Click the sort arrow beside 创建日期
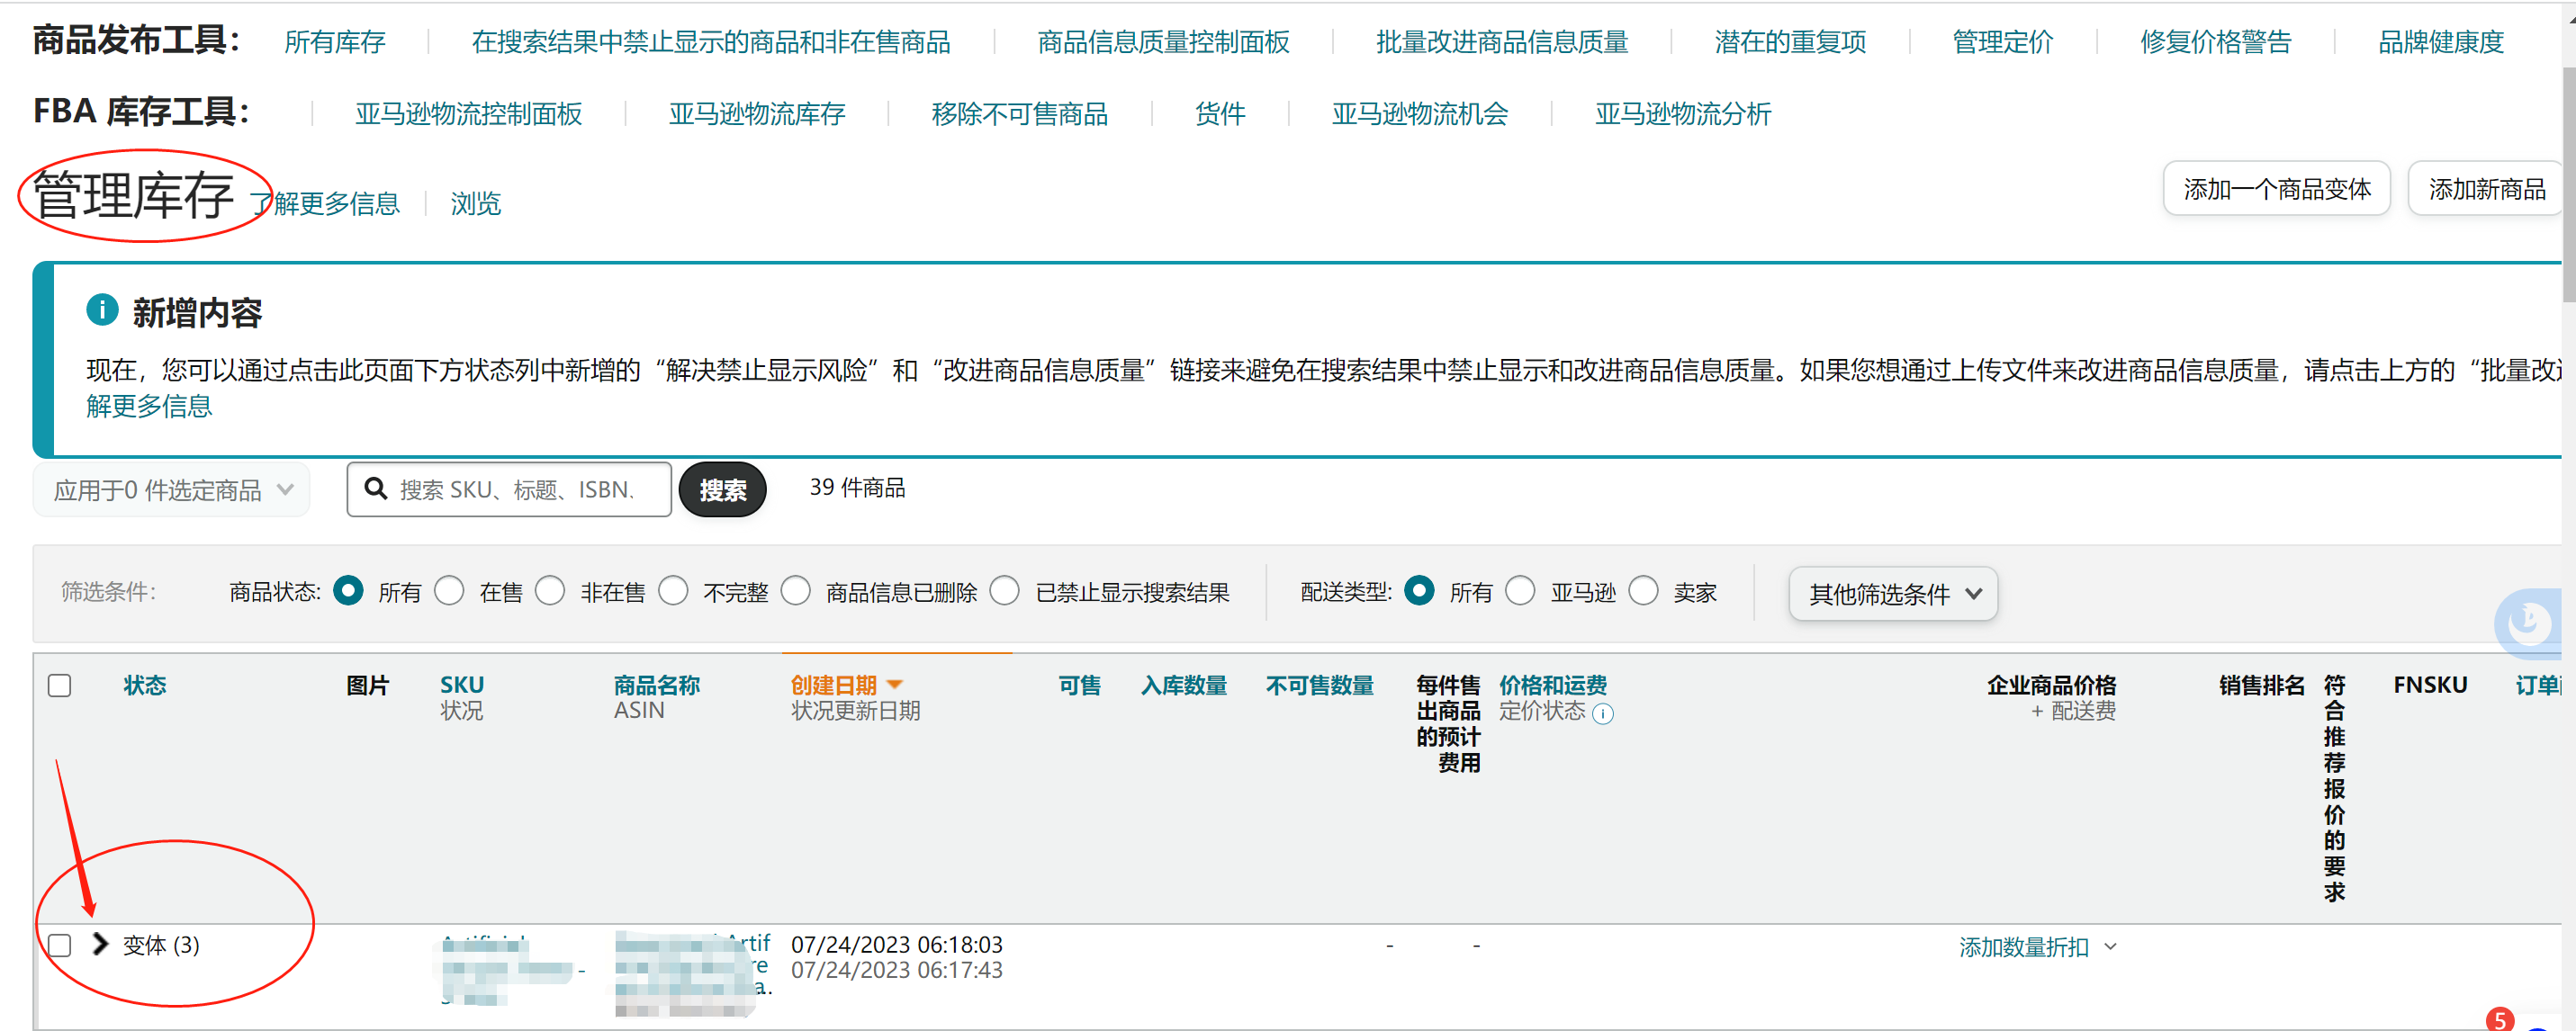Viewport: 2576px width, 1031px height. (x=895, y=685)
